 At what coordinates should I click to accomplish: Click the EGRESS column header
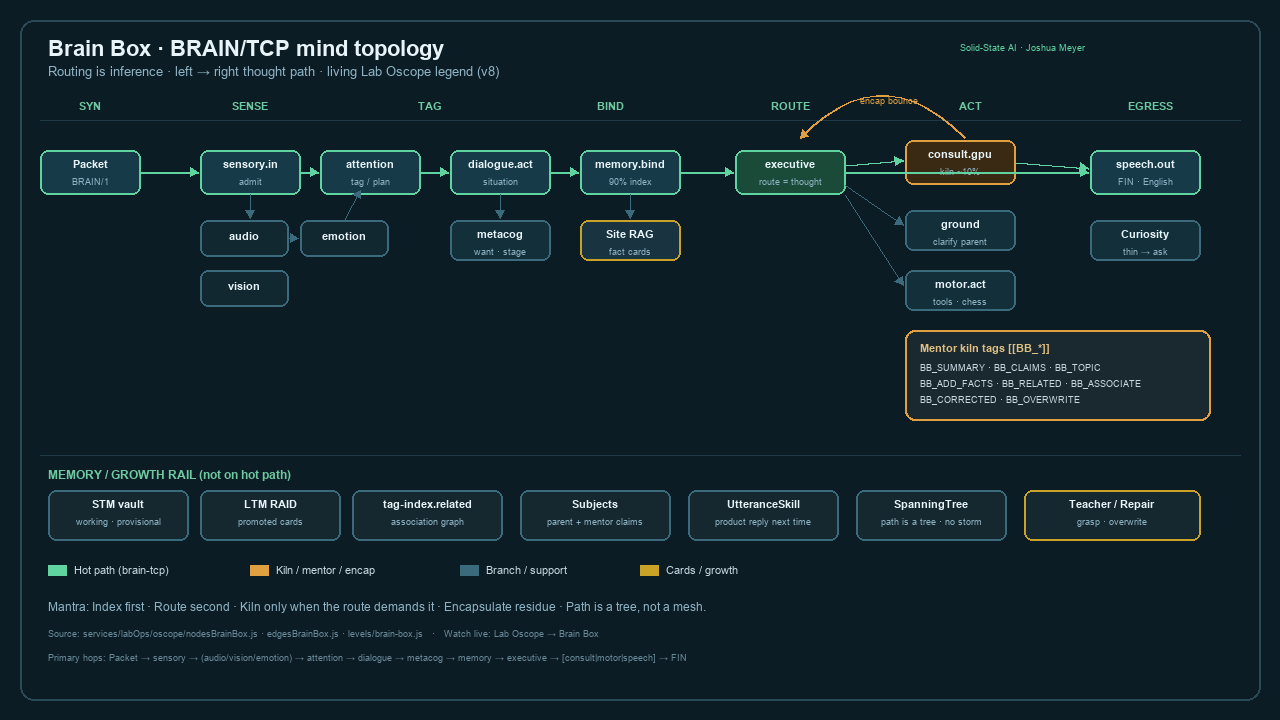coord(1150,106)
